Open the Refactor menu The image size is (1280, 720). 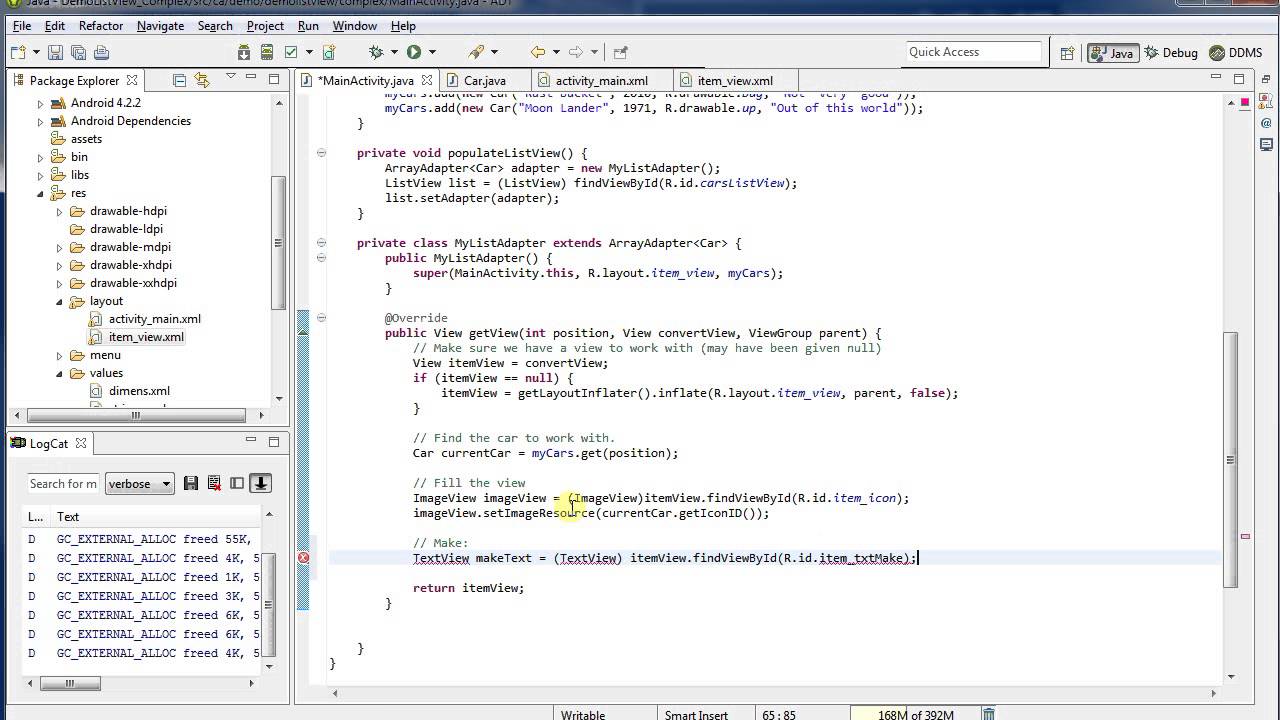[101, 25]
